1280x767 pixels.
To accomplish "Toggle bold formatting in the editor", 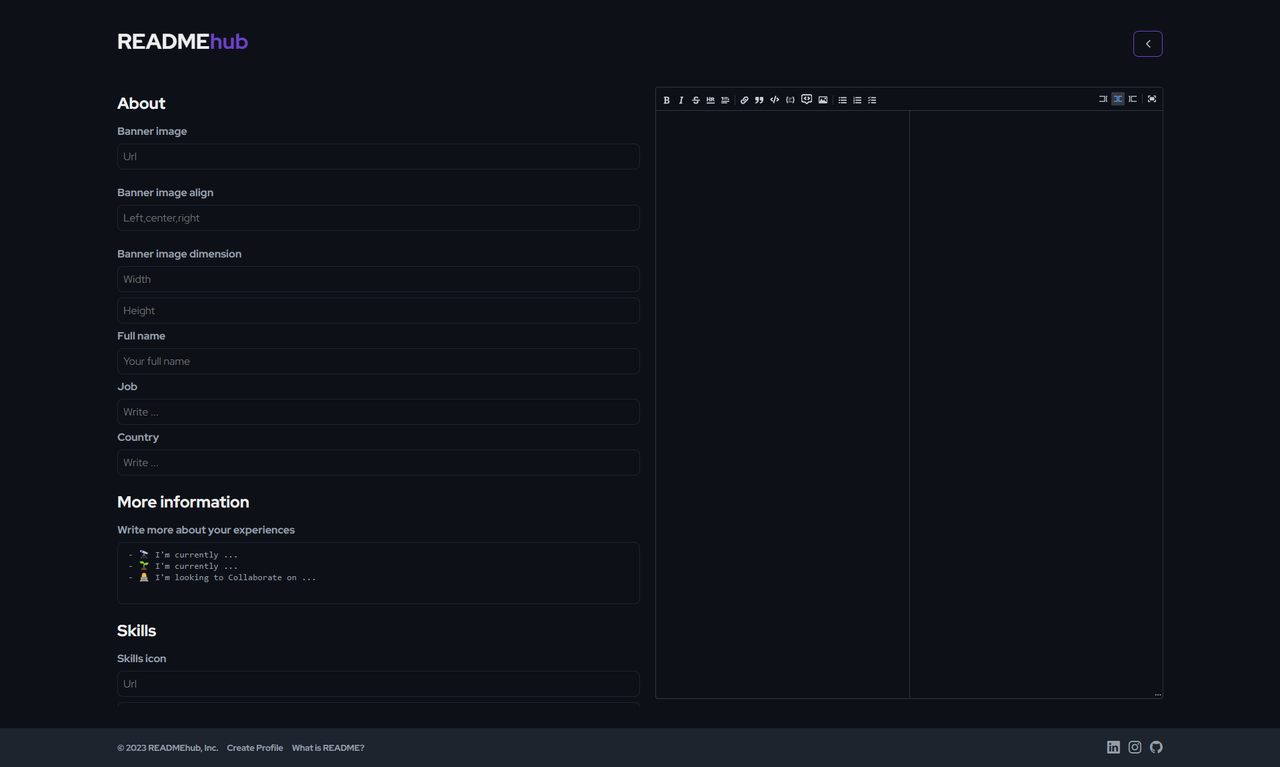I will tap(667, 100).
